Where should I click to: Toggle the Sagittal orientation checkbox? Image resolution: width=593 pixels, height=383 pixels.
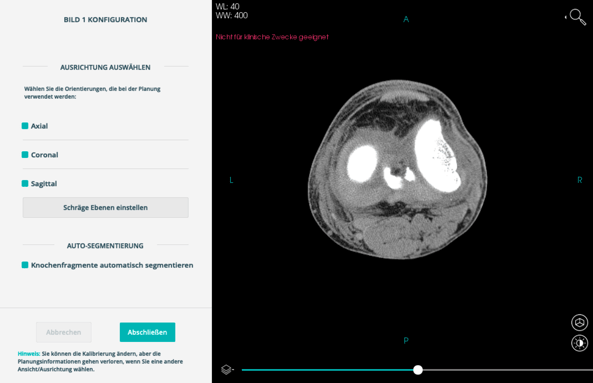coord(25,183)
